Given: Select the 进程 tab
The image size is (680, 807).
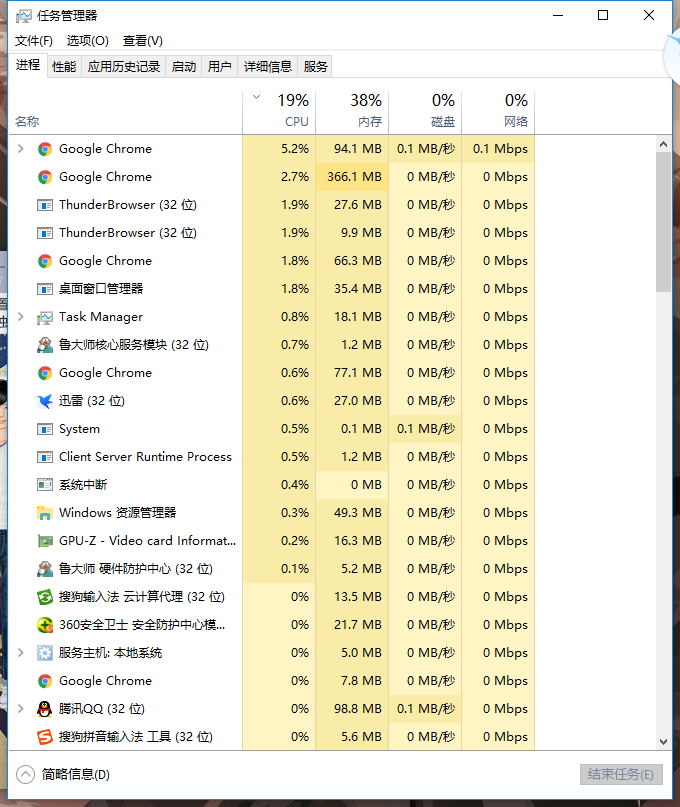Looking at the screenshot, I should (28, 65).
